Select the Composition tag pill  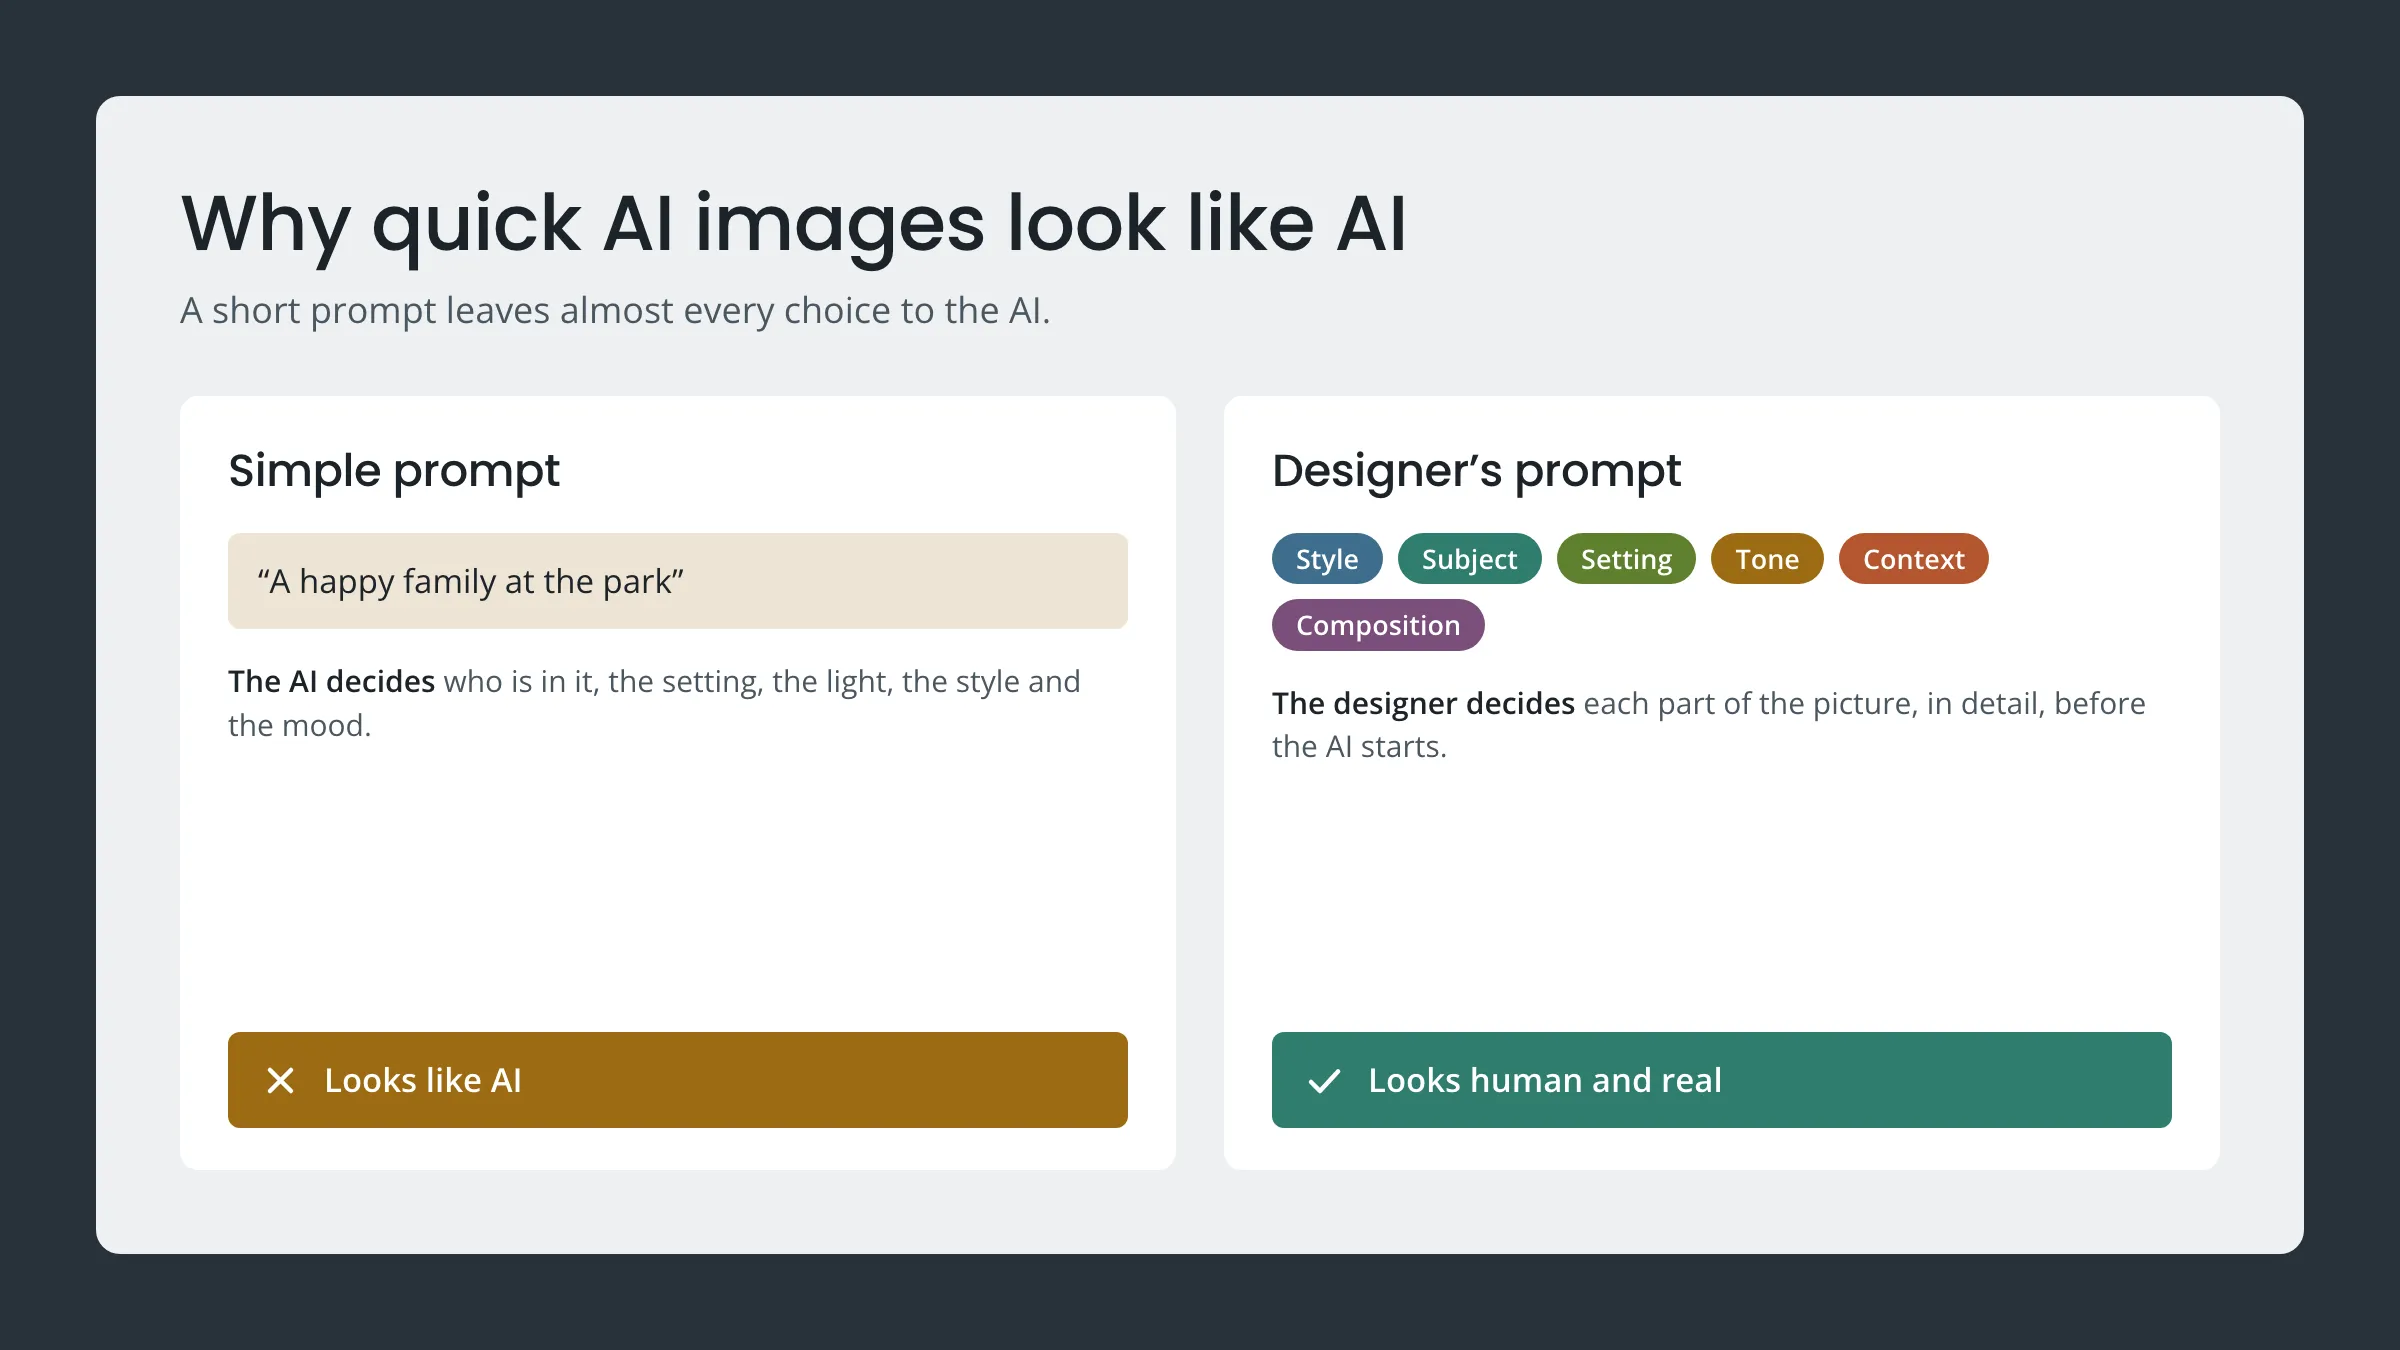coord(1378,625)
